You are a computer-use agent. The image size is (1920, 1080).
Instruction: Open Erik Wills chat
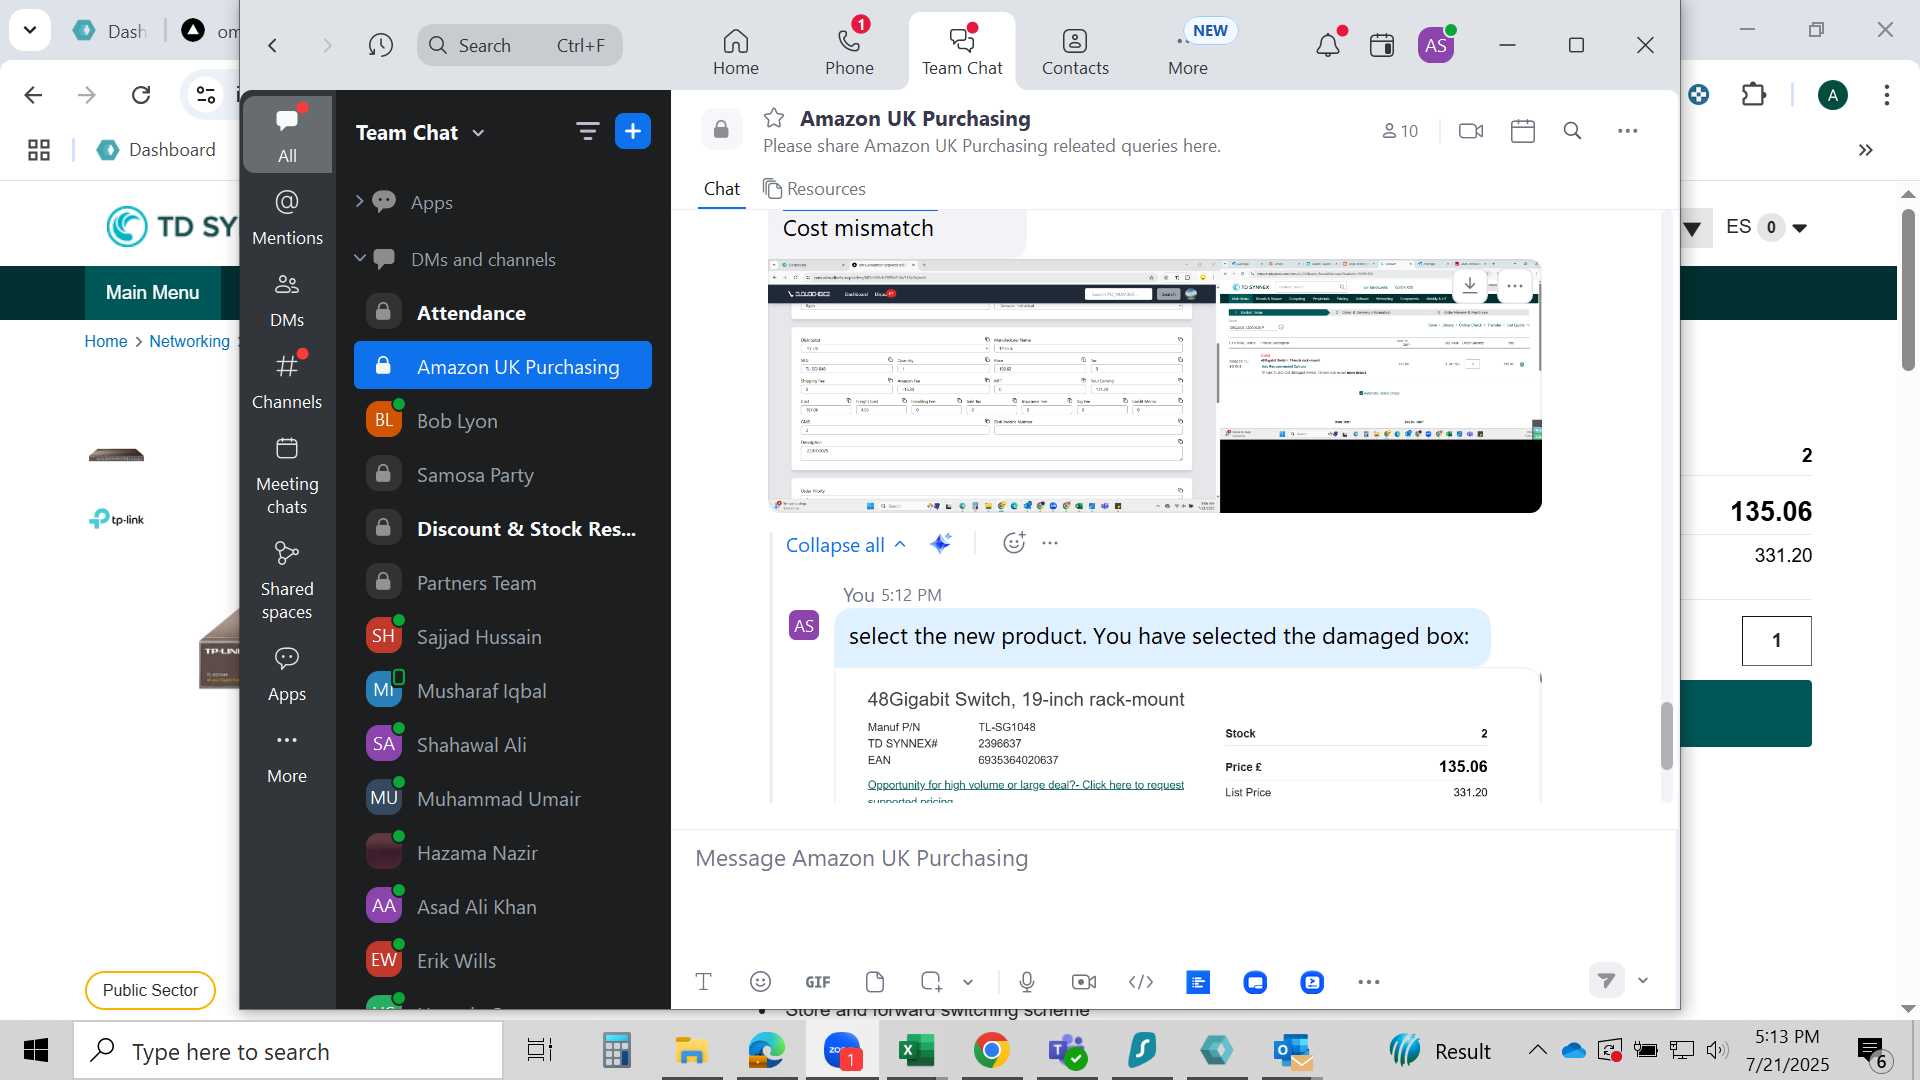(502, 961)
